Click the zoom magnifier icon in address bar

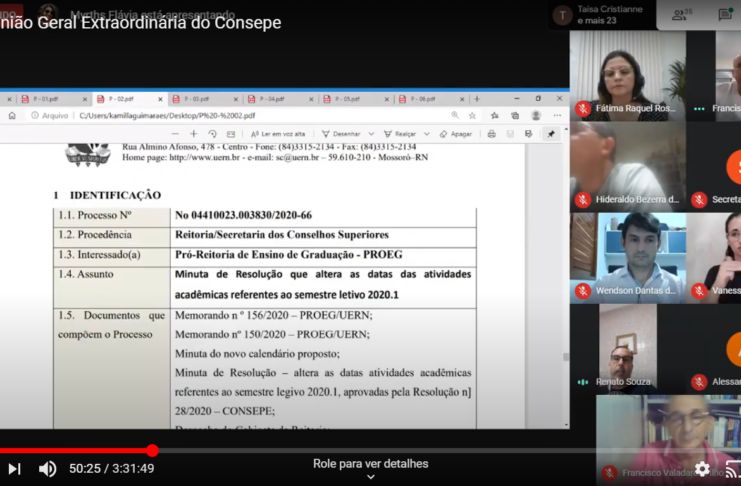click(x=455, y=115)
